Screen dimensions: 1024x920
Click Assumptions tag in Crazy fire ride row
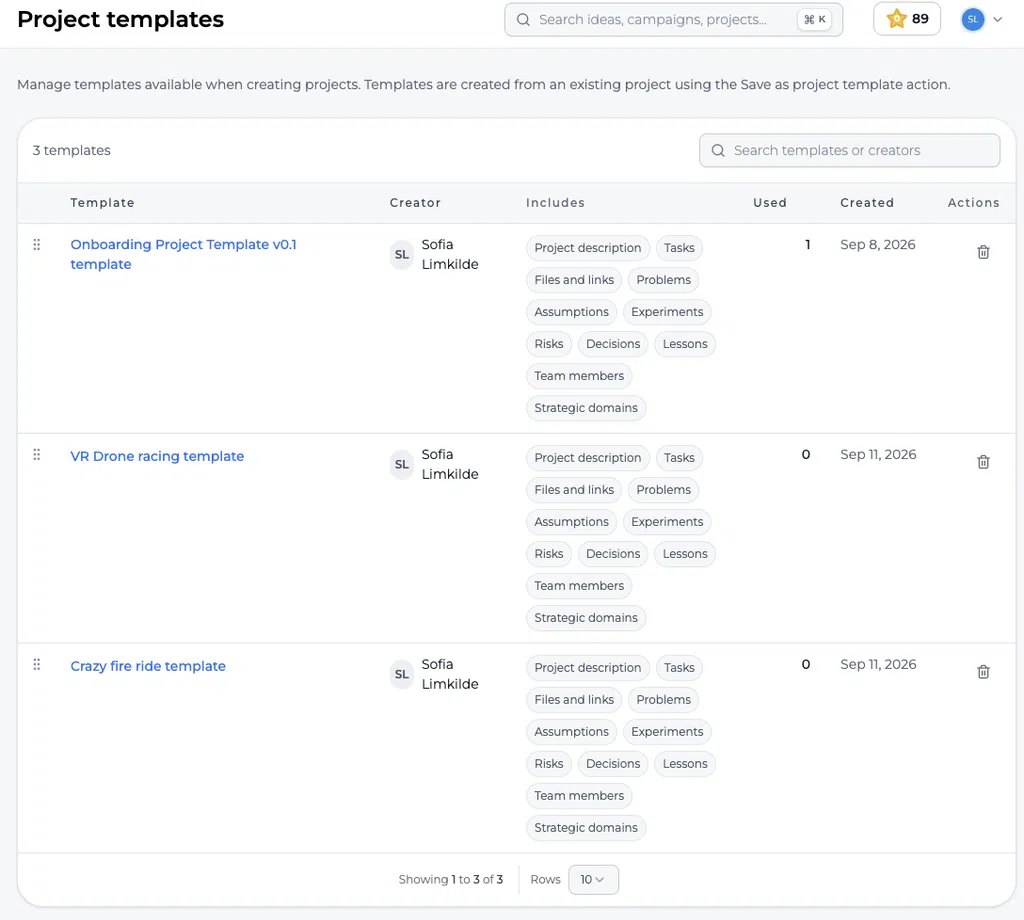pos(571,732)
